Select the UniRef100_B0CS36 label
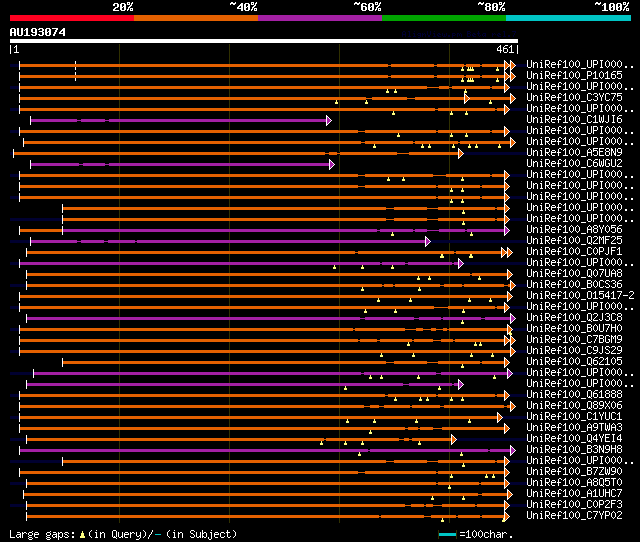This screenshot has height=542, width=640. click(x=574, y=285)
